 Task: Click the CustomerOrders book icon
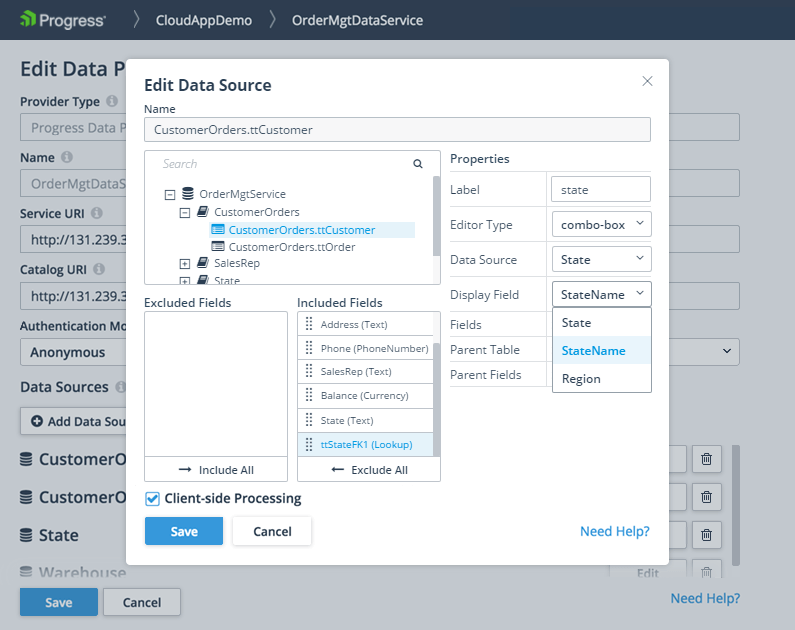[x=203, y=211]
